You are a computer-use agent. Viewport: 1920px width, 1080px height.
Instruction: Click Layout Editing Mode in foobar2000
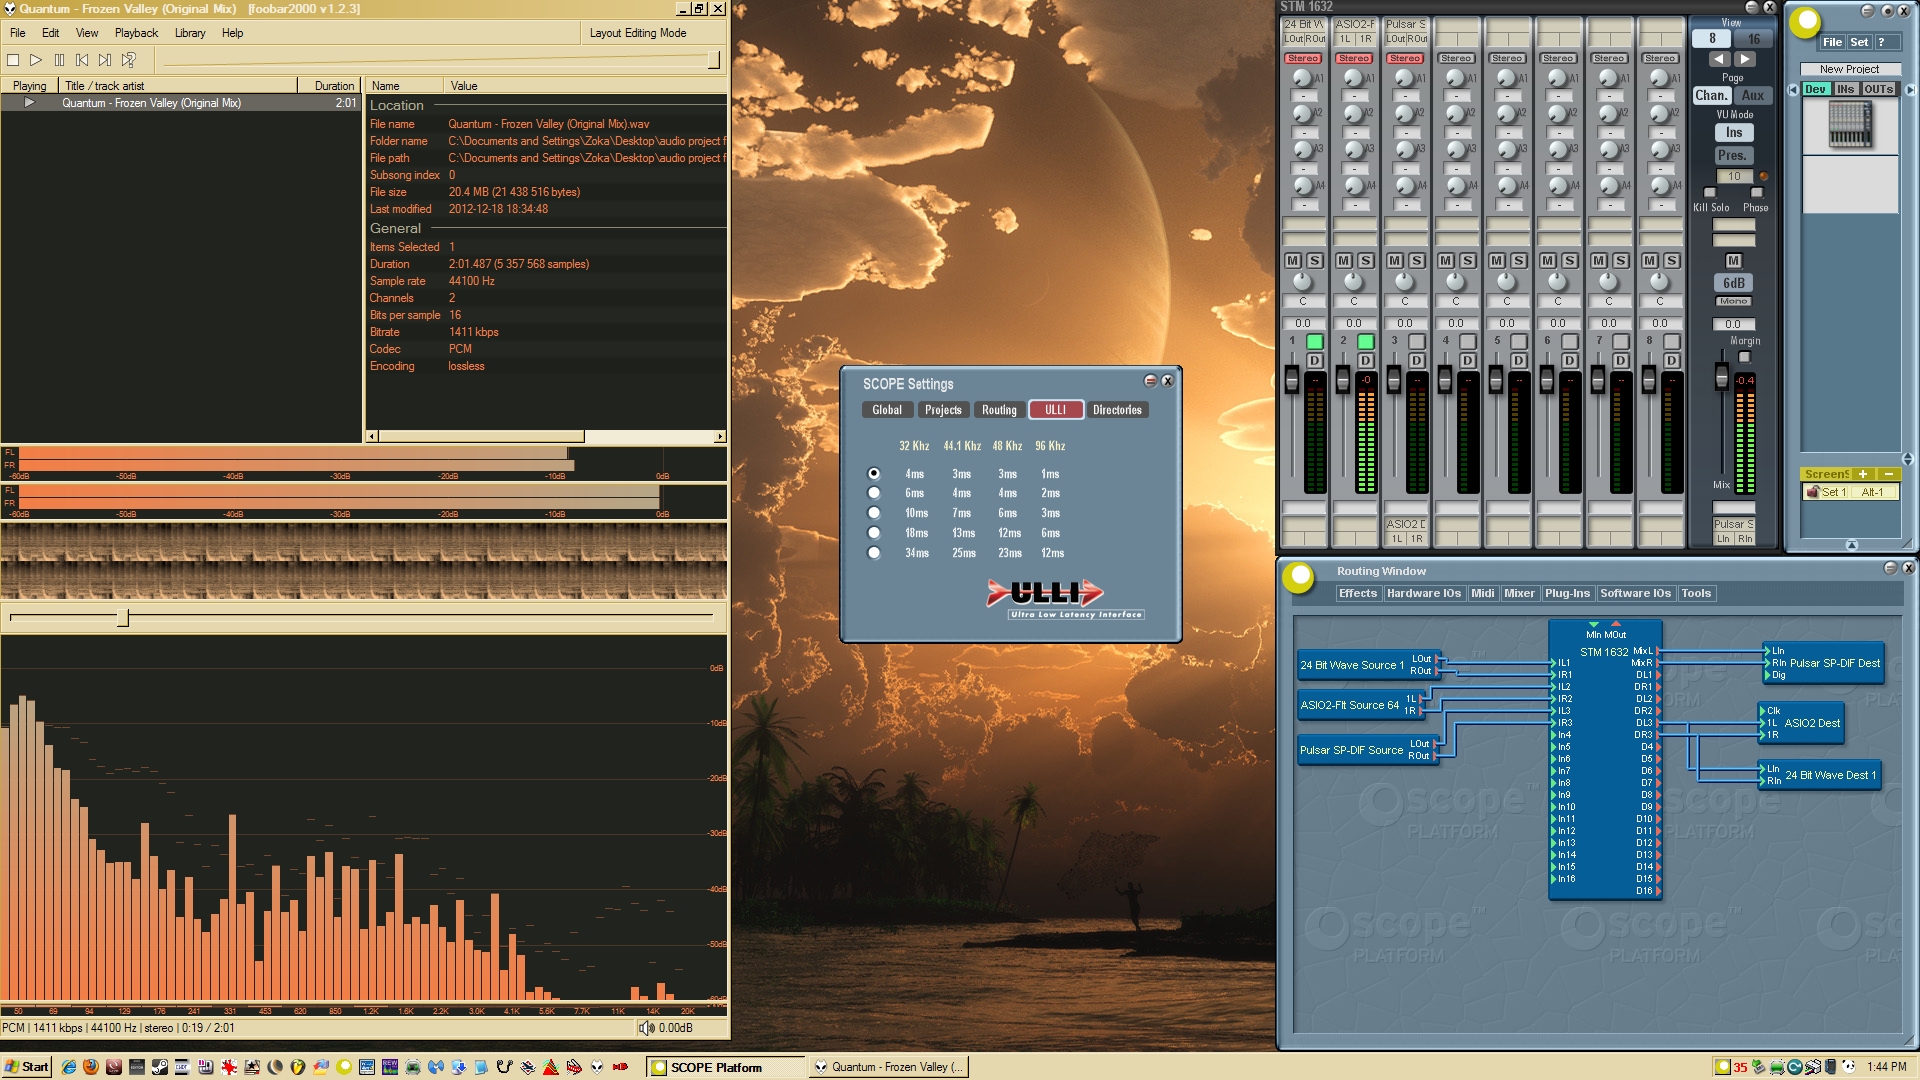click(638, 33)
